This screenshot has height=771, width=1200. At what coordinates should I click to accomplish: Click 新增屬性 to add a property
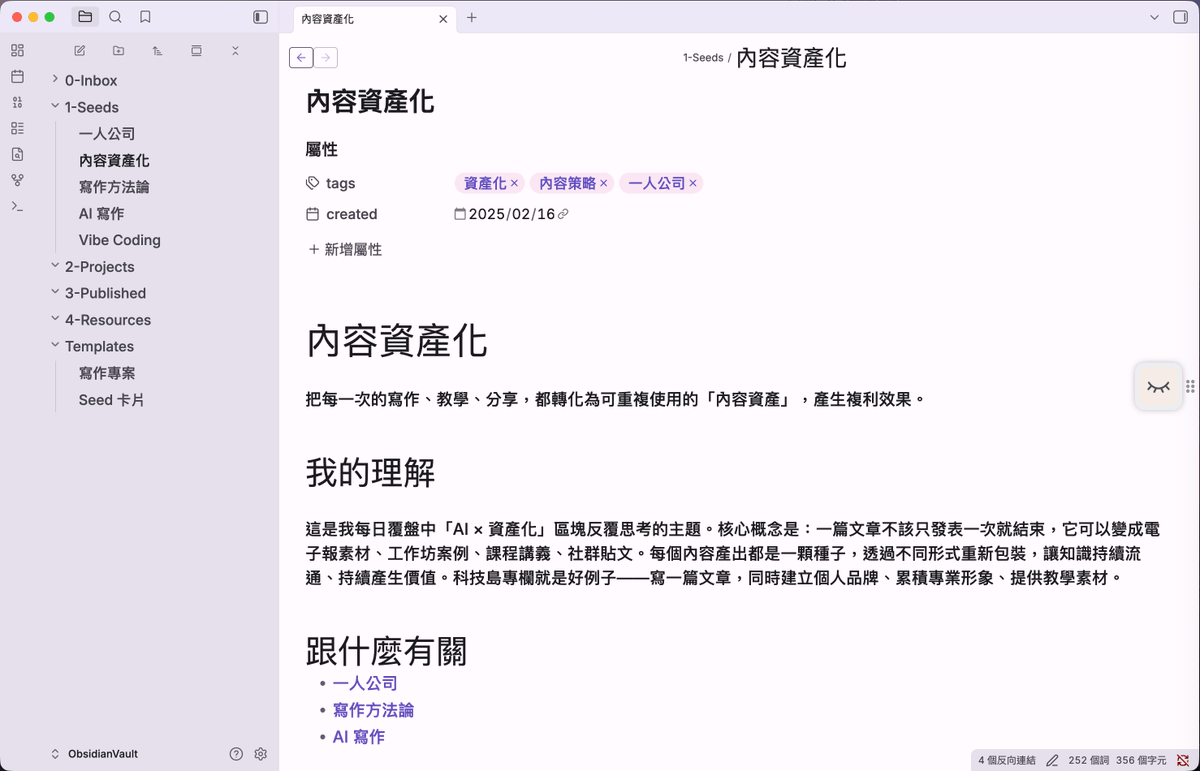(345, 250)
